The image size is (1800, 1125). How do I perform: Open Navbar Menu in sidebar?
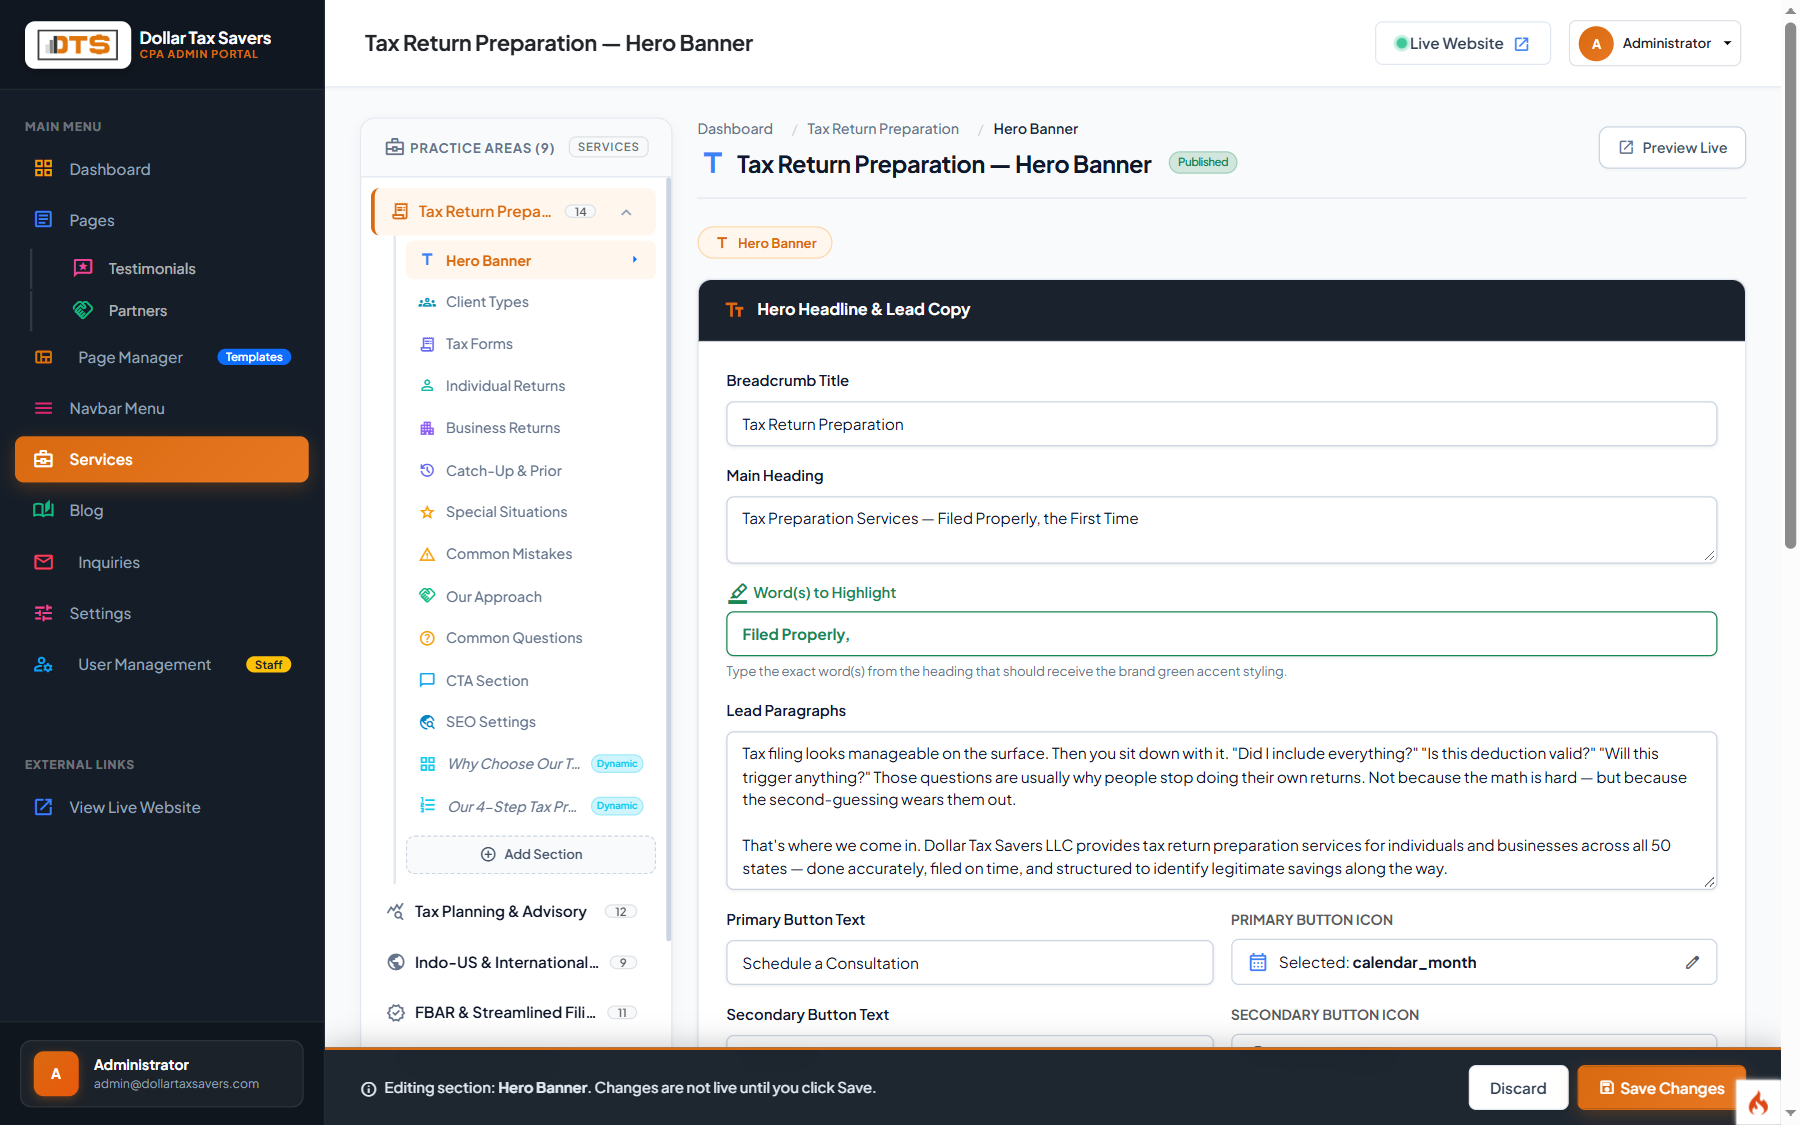point(161,408)
